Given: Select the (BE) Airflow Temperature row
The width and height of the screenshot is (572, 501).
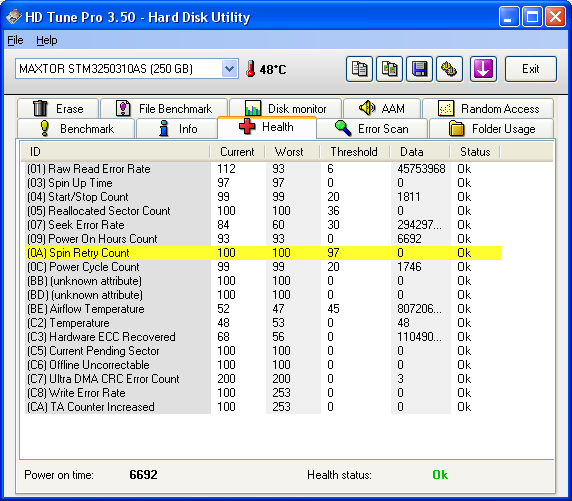Looking at the screenshot, I should [x=263, y=309].
